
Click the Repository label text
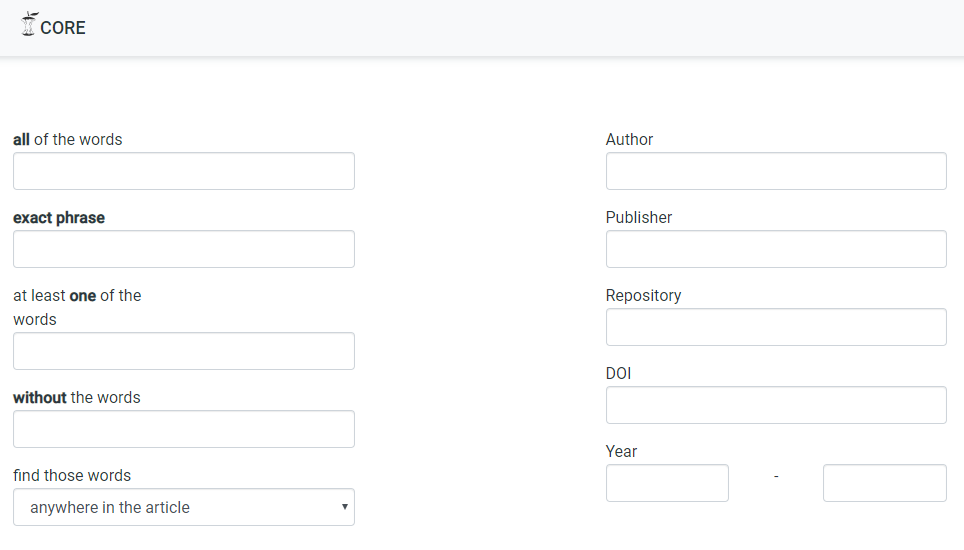click(643, 296)
